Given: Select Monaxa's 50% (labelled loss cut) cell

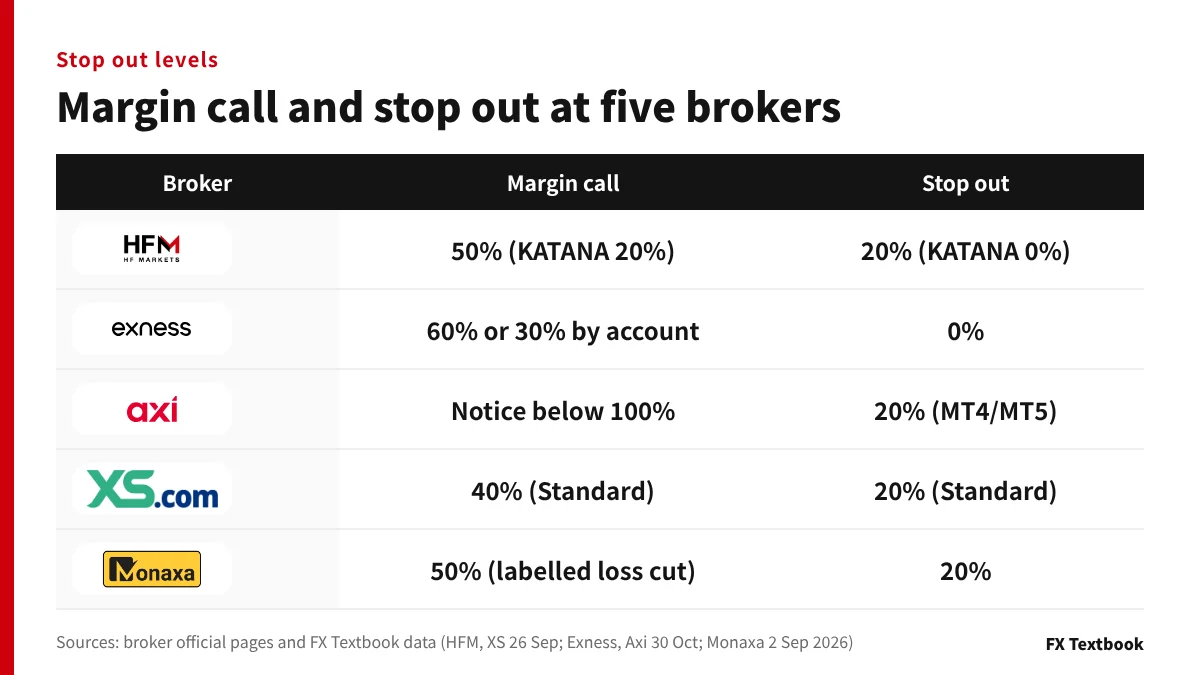Looking at the screenshot, I should (563, 571).
